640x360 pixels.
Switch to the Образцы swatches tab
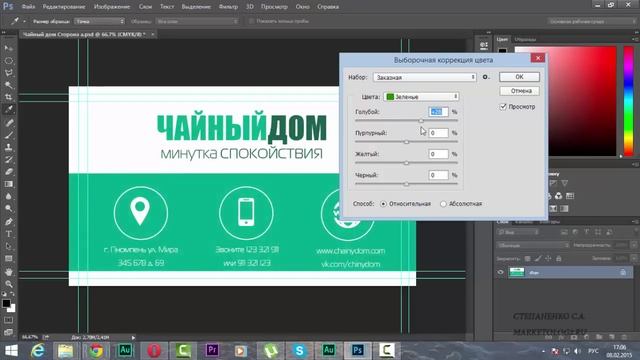(x=525, y=40)
